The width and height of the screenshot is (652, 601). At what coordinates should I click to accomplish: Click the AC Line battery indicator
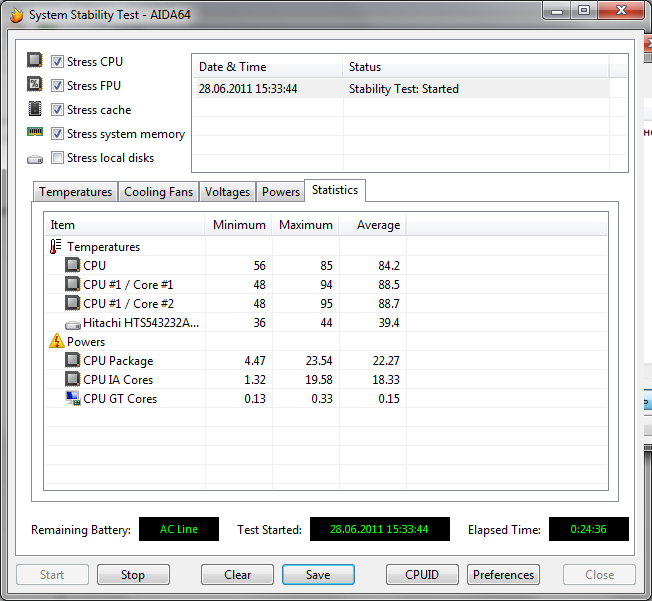pos(179,529)
